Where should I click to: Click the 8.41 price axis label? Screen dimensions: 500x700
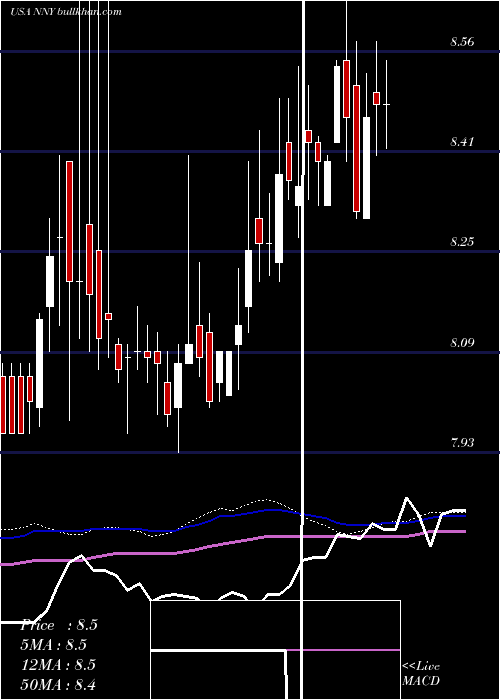pos(462,142)
